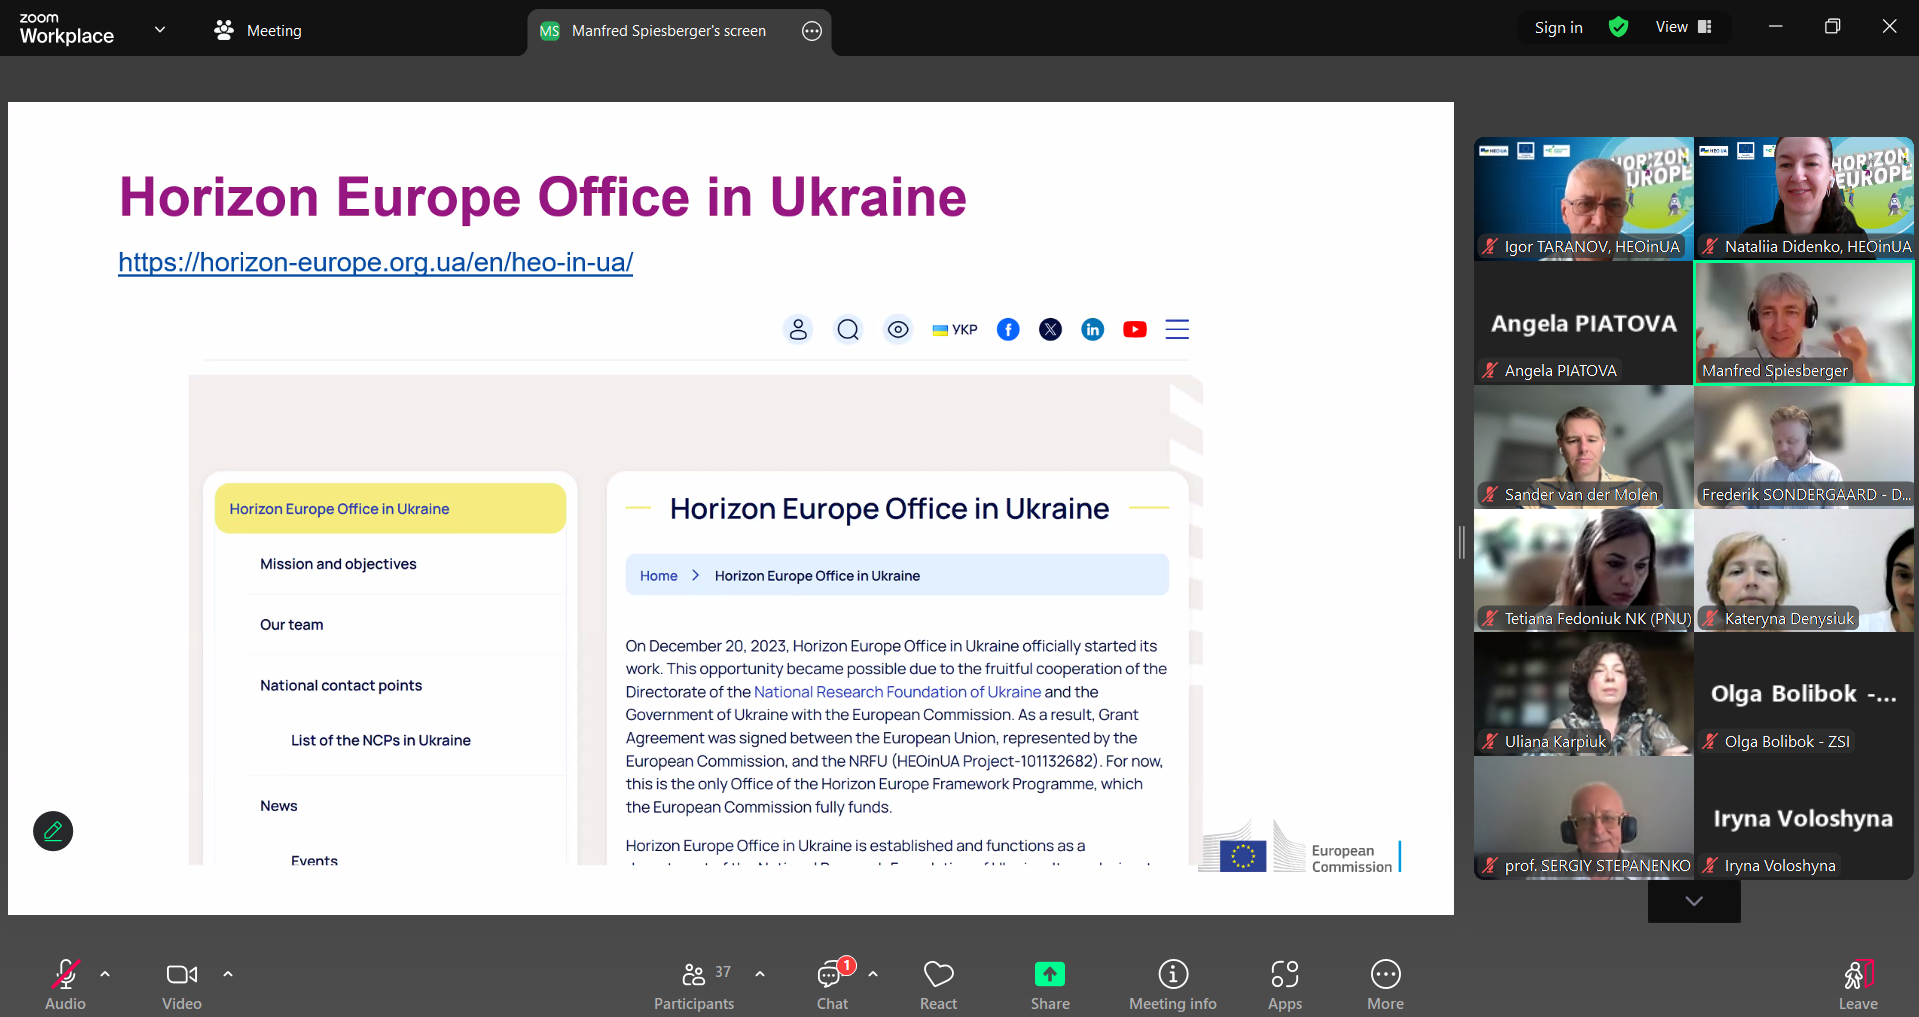
Task: Click the gallery panel divider handle
Action: tap(1462, 542)
